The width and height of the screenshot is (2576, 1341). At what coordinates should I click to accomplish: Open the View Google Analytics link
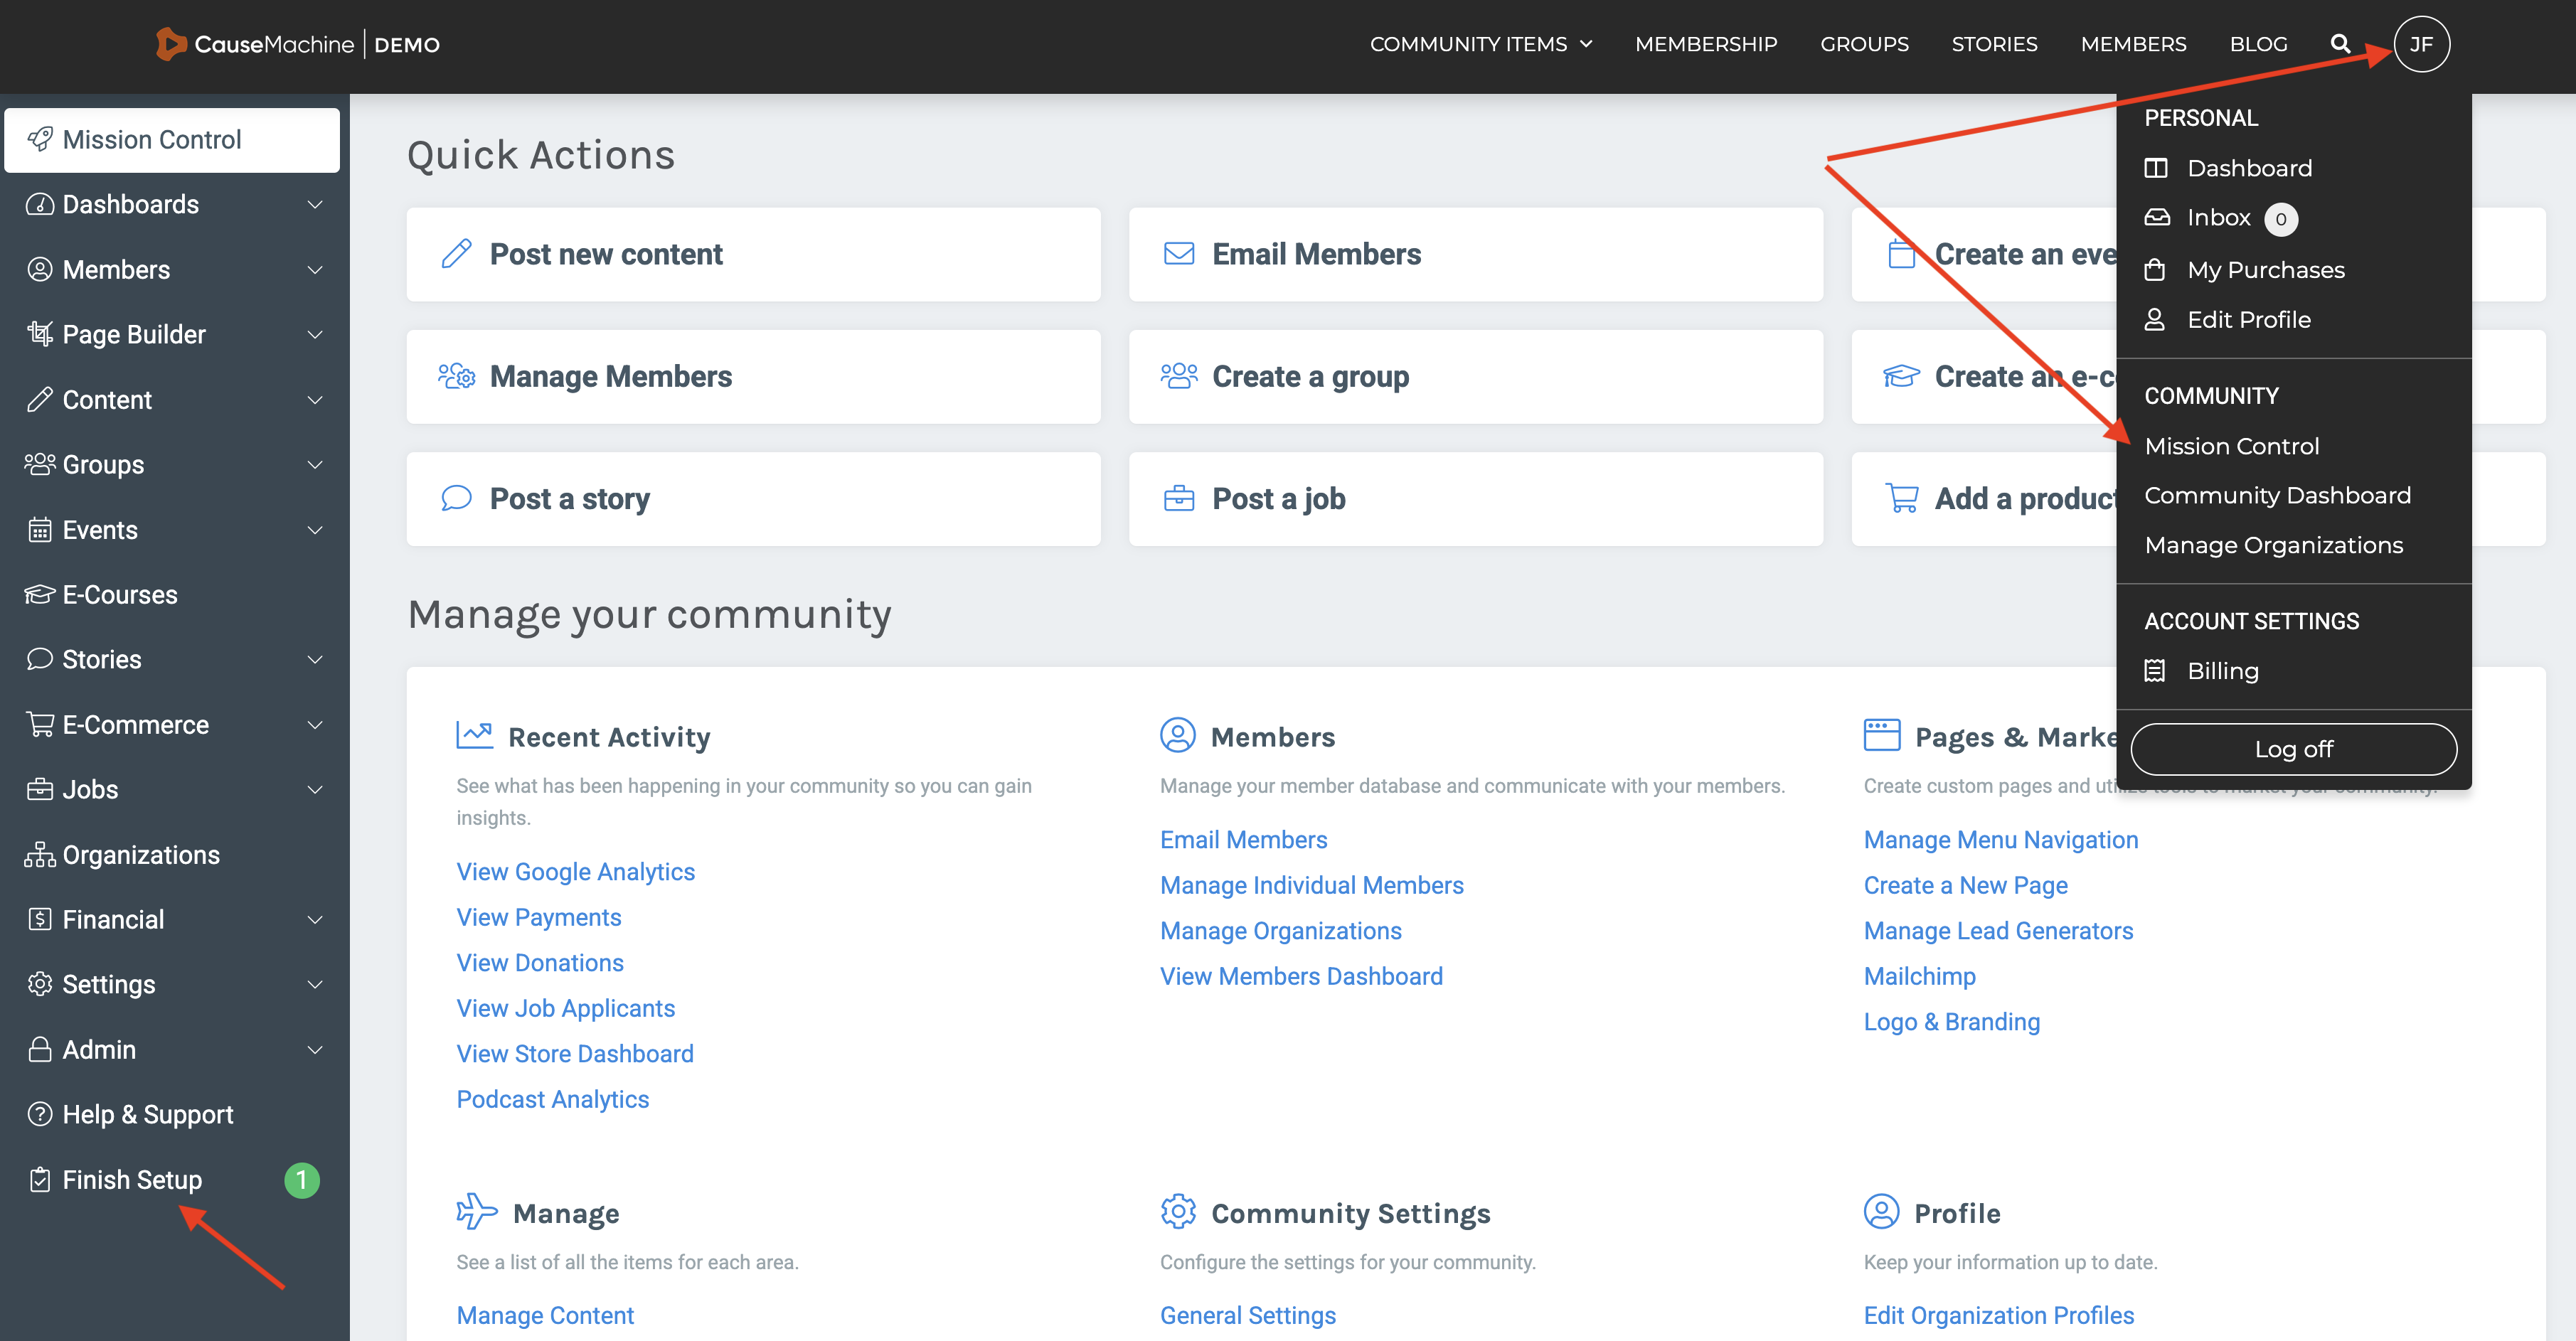point(575,872)
